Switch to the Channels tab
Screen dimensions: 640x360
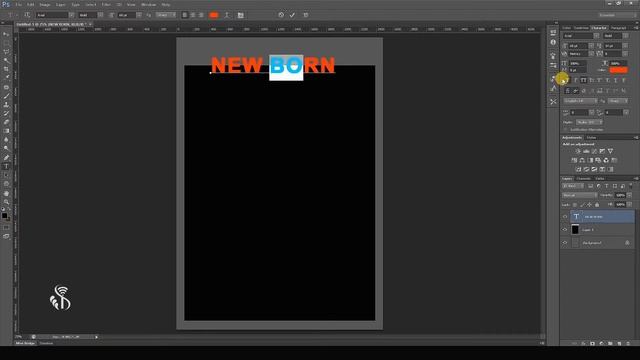pyautogui.click(x=584, y=179)
